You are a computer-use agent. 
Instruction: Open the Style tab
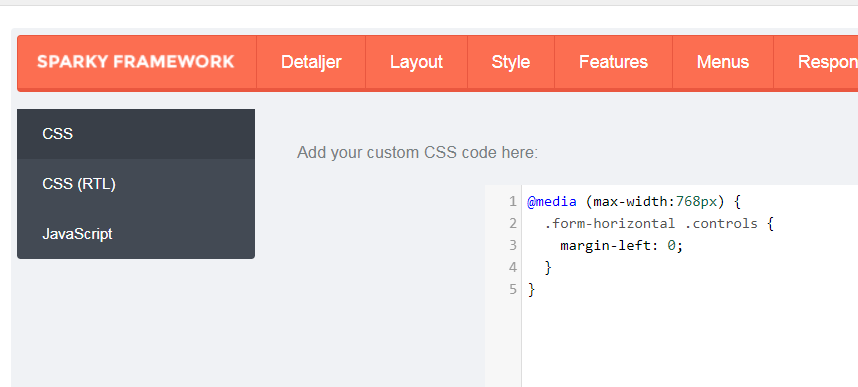click(x=511, y=62)
